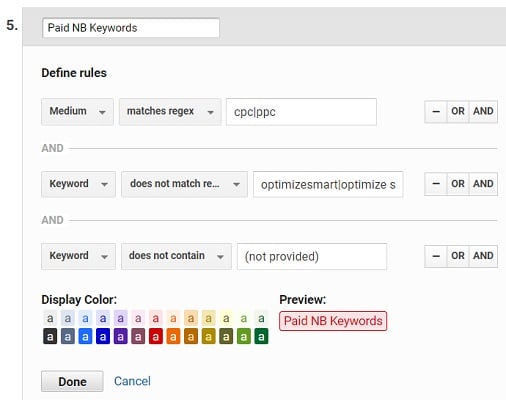This screenshot has width=506, height=400.
Task: Open the Medium dimension dropdown
Action: (77, 112)
